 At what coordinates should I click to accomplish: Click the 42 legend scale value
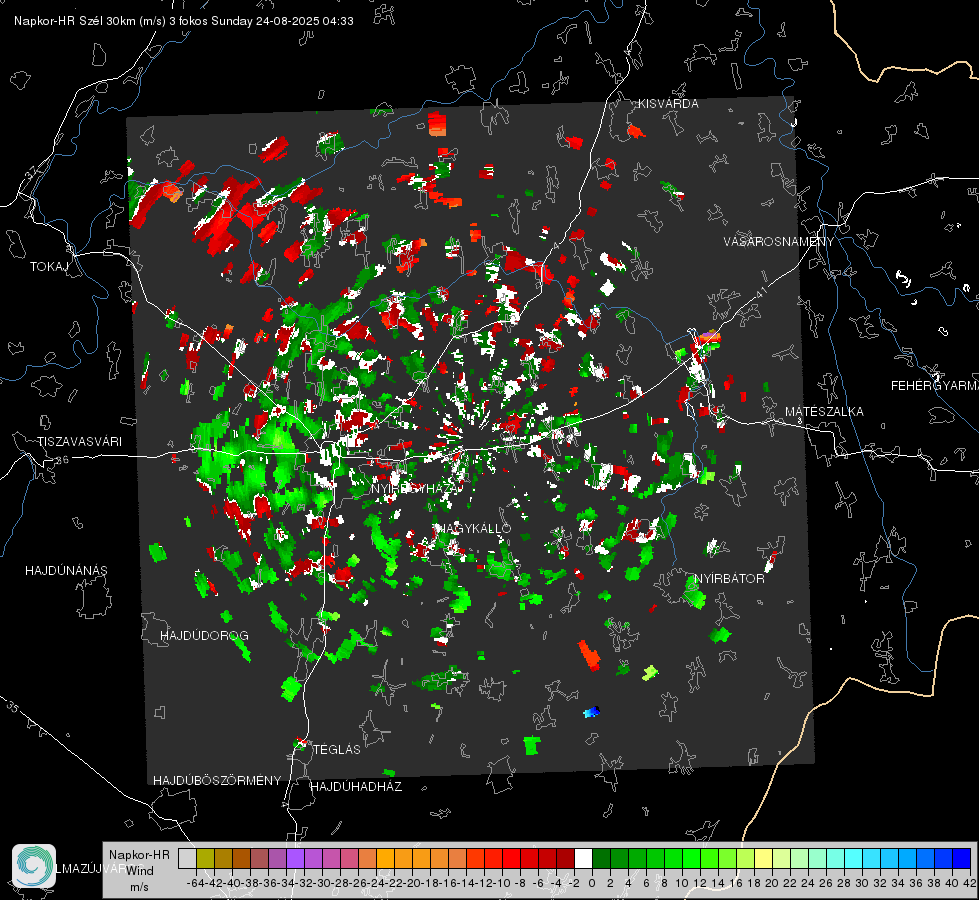pyautogui.click(x=969, y=883)
